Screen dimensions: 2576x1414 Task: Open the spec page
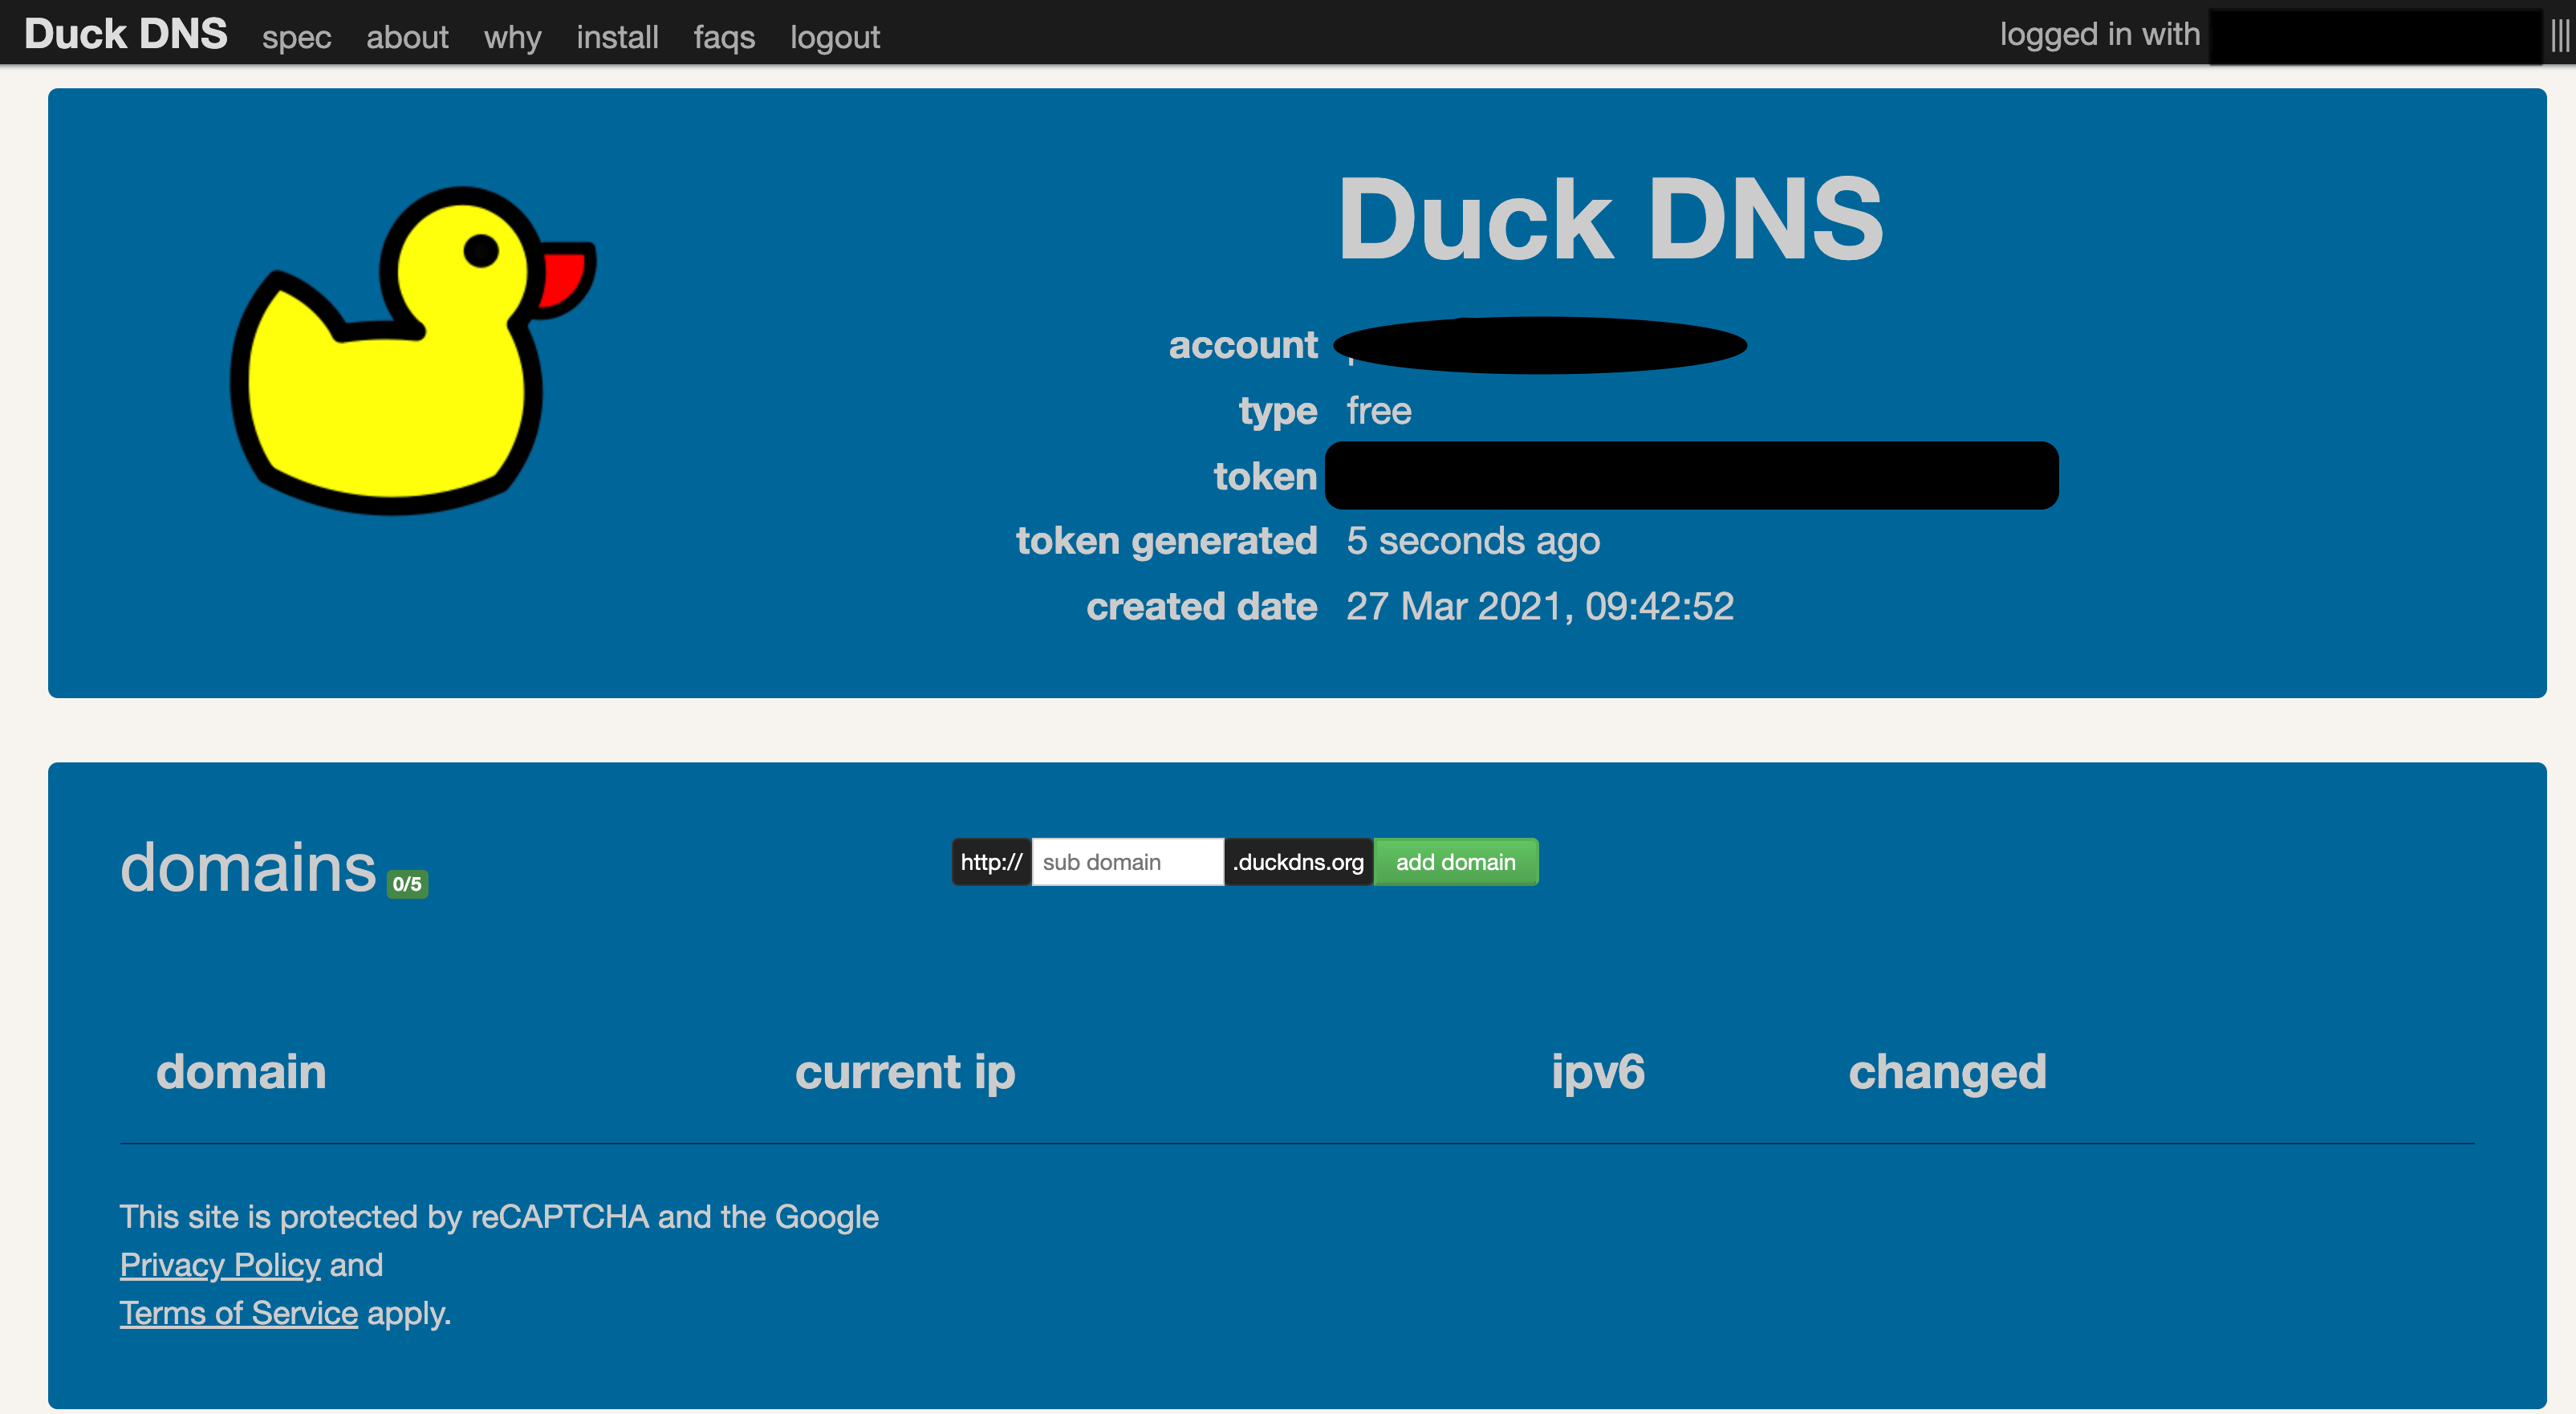coord(296,37)
